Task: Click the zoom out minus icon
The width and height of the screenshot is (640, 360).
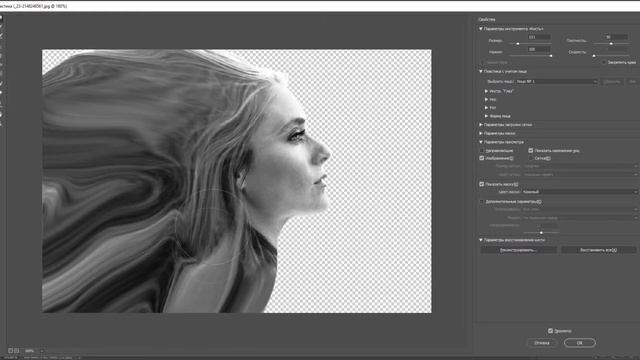Action: (x=10, y=351)
